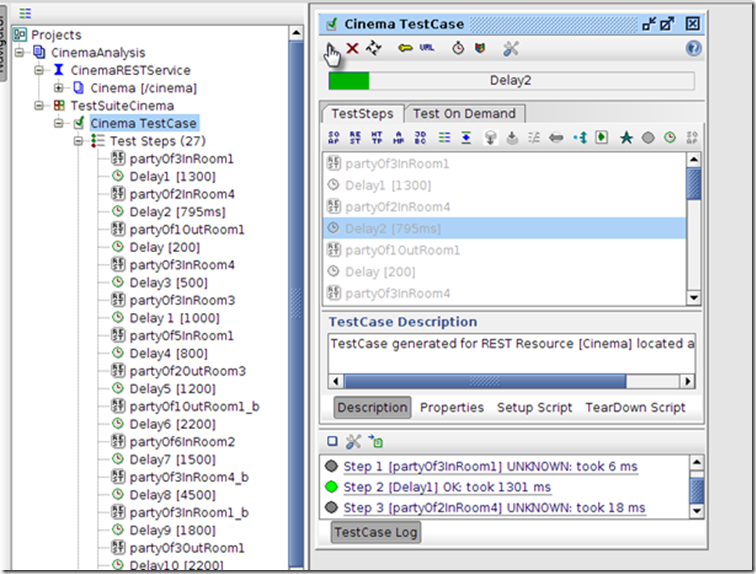
Task: Click the green star test step icon
Action: [x=626, y=137]
